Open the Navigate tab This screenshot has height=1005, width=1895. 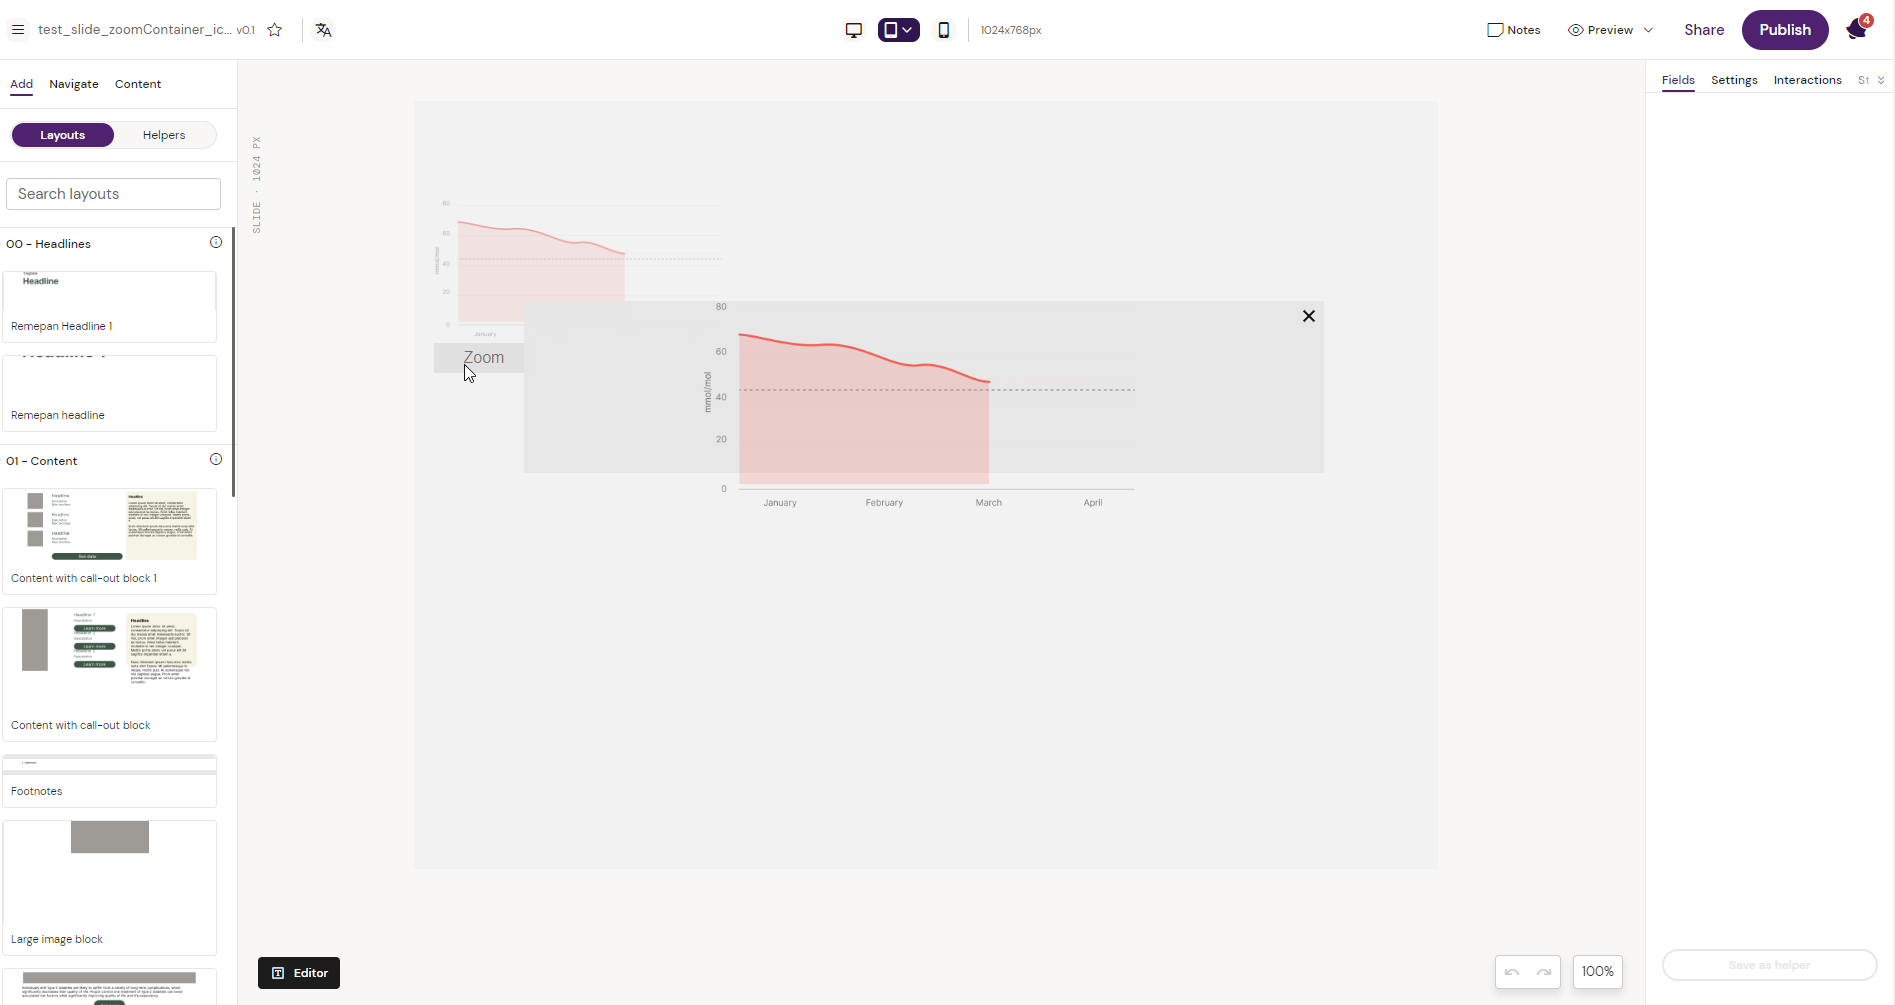click(x=74, y=84)
